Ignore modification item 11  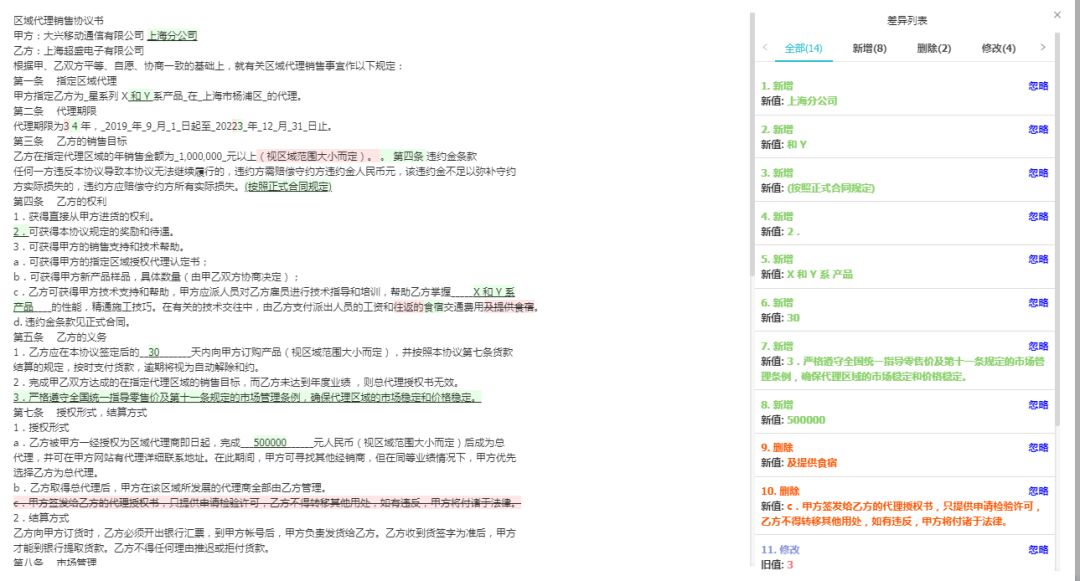pos(1038,549)
